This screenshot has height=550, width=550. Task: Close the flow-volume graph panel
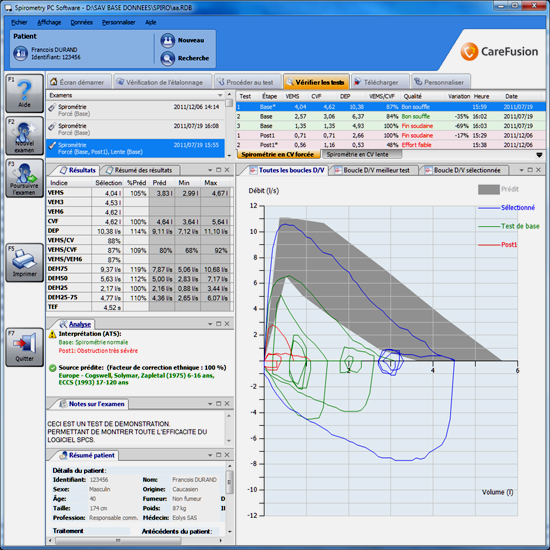[x=538, y=170]
